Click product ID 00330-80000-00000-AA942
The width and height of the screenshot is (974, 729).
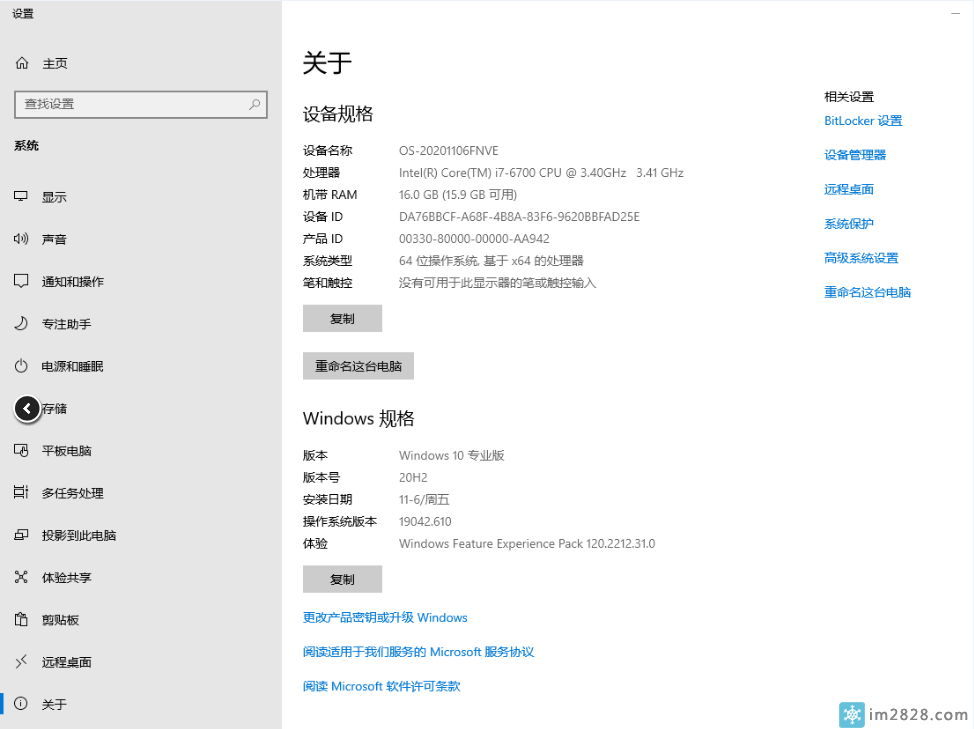(x=474, y=238)
